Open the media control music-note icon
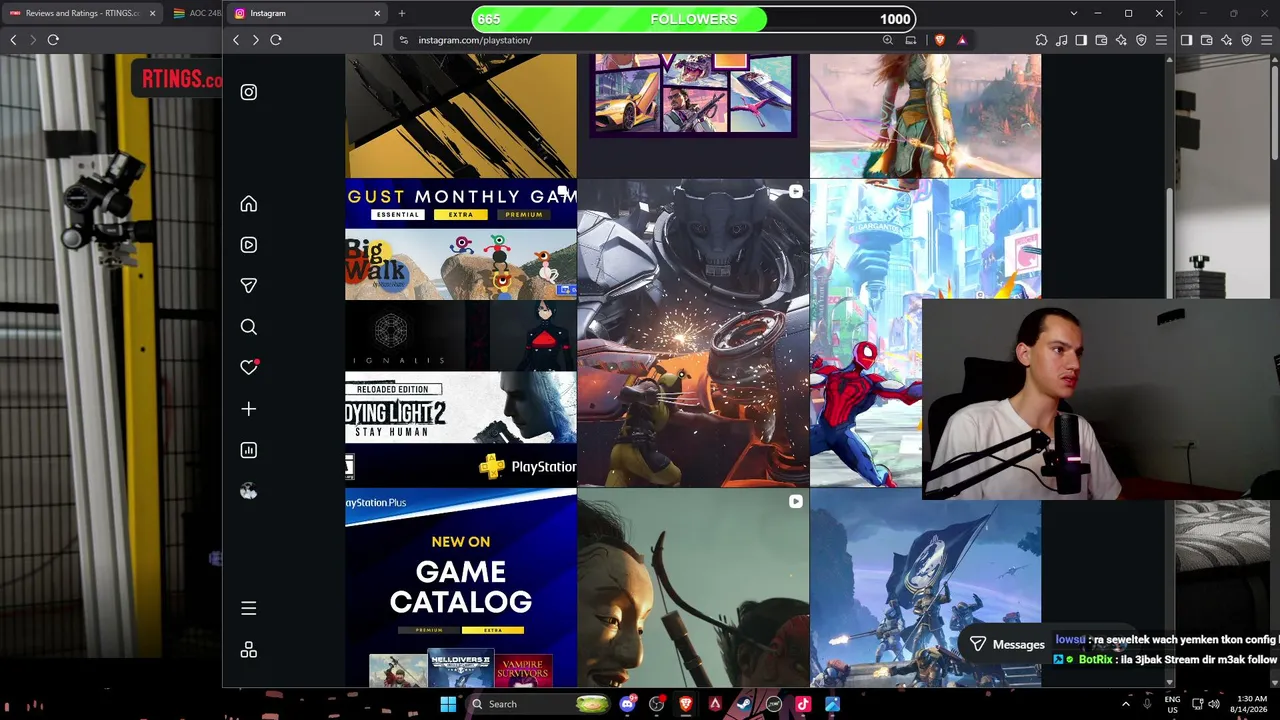The width and height of the screenshot is (1280, 720). point(1062,40)
